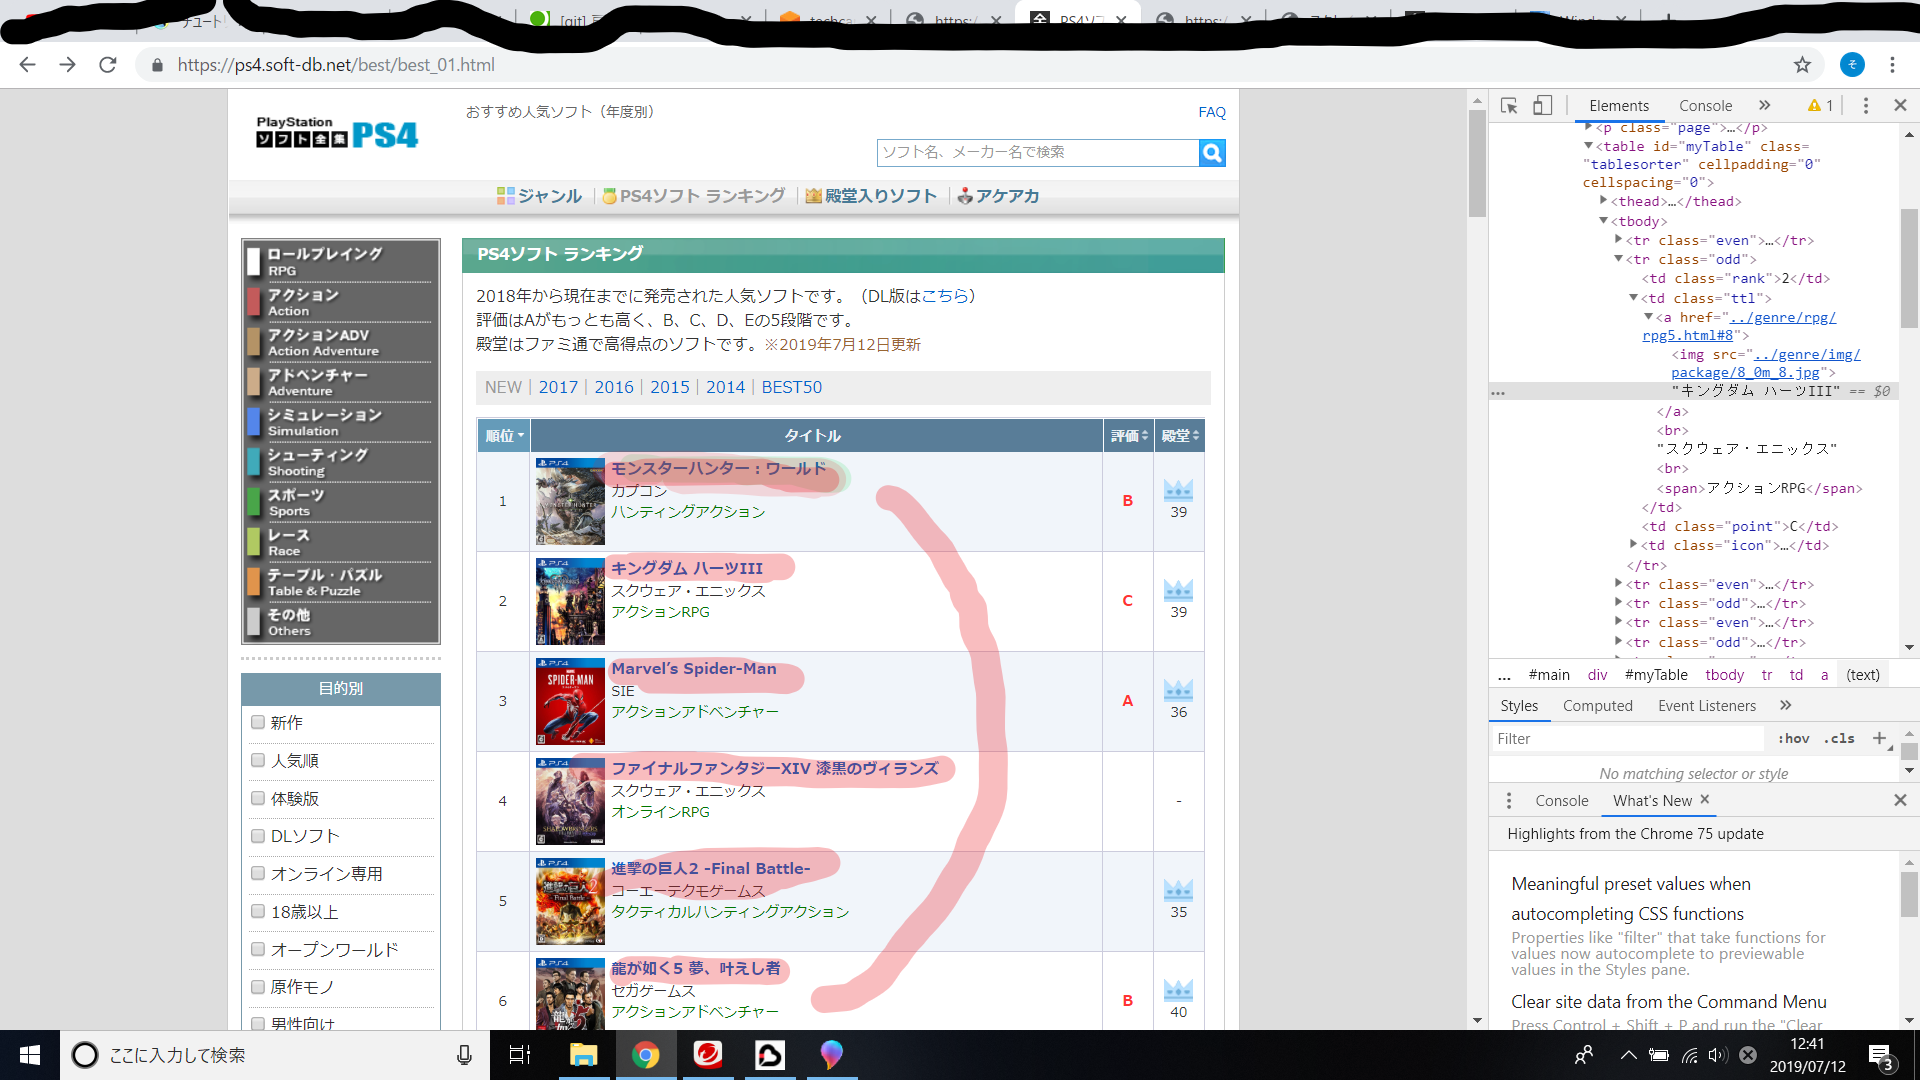Sort table by the 評価 column header

[1129, 436]
